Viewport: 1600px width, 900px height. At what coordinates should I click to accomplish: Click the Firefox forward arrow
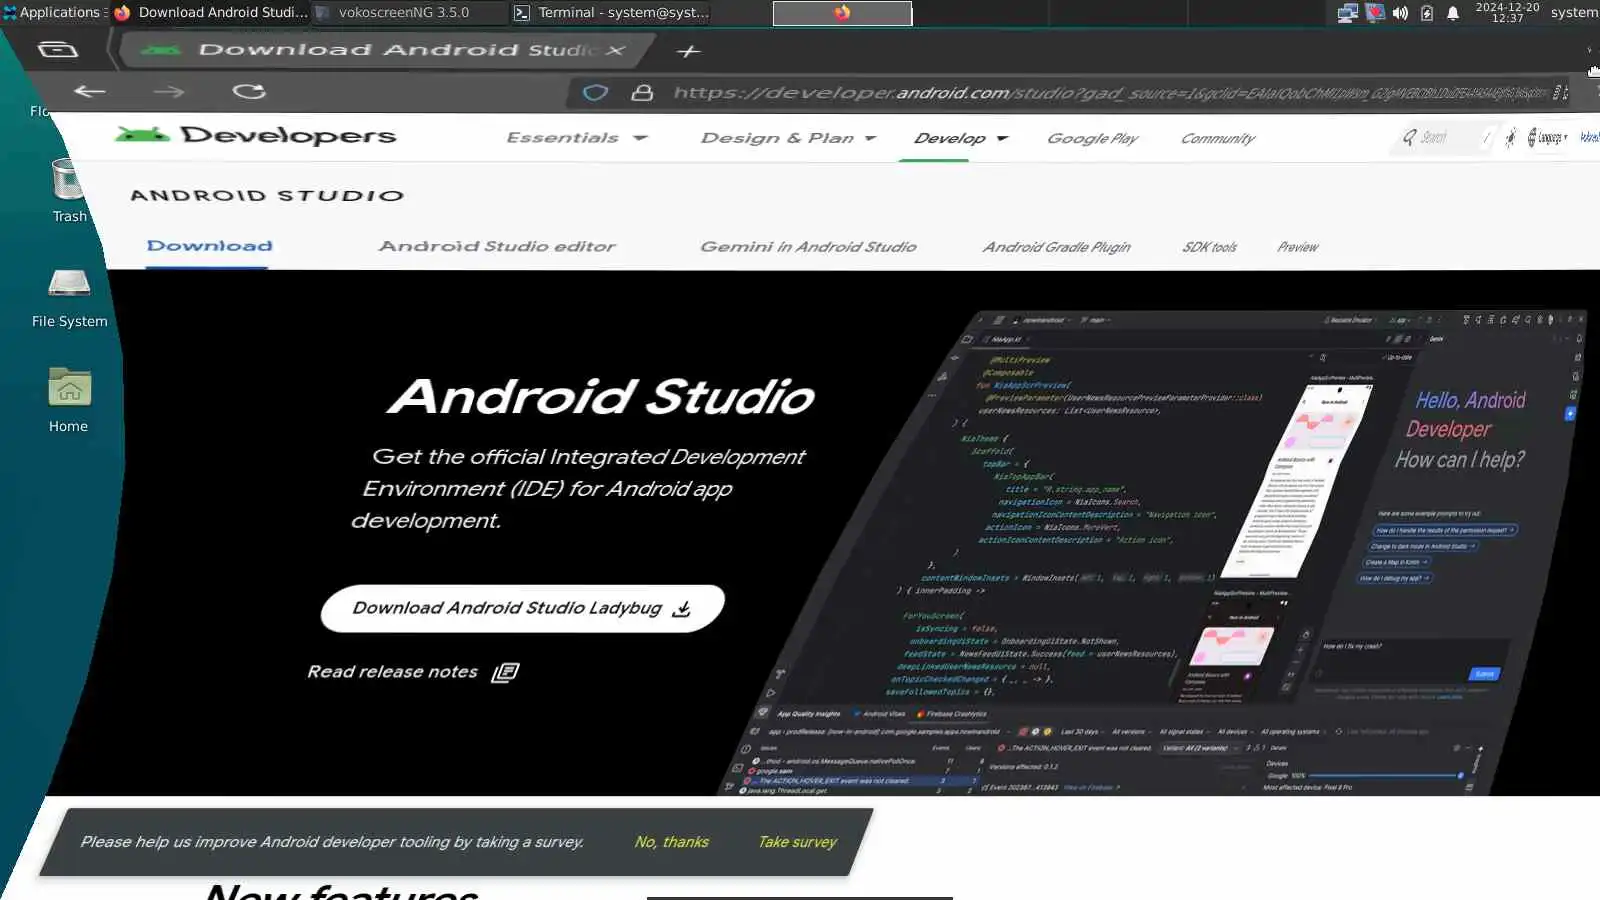tap(169, 92)
